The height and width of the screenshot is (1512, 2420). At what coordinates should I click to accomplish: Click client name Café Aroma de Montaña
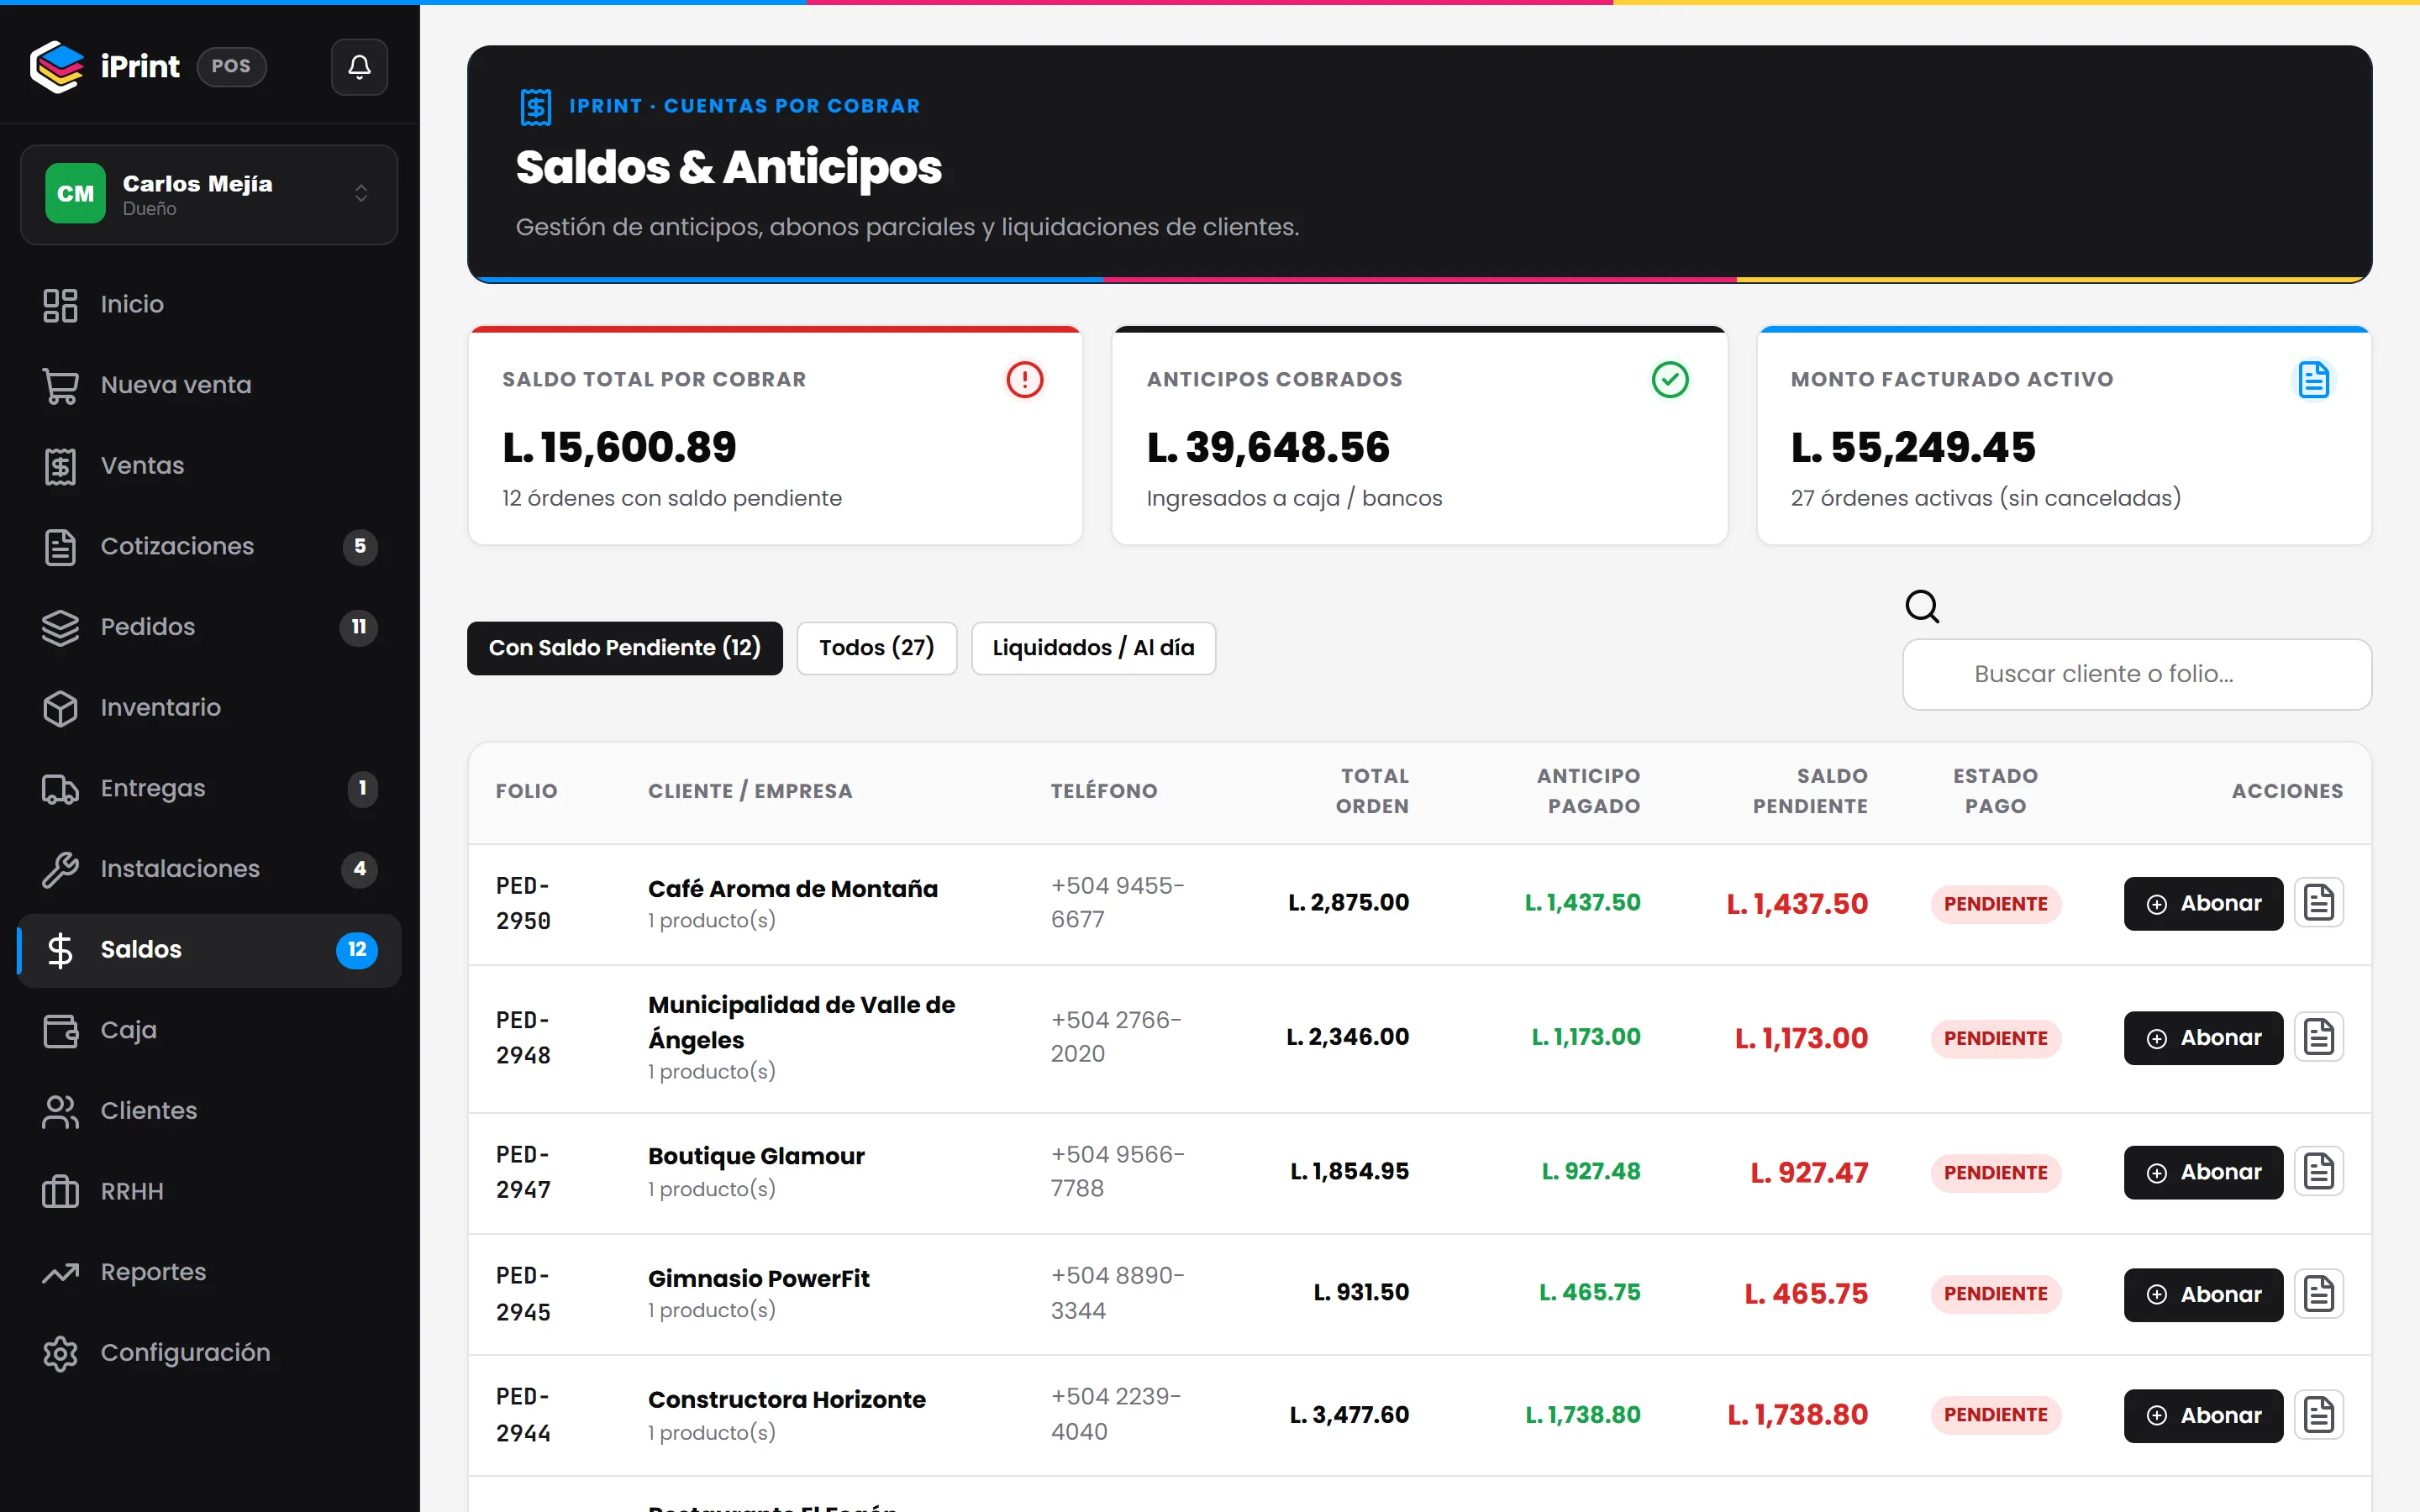793,889
